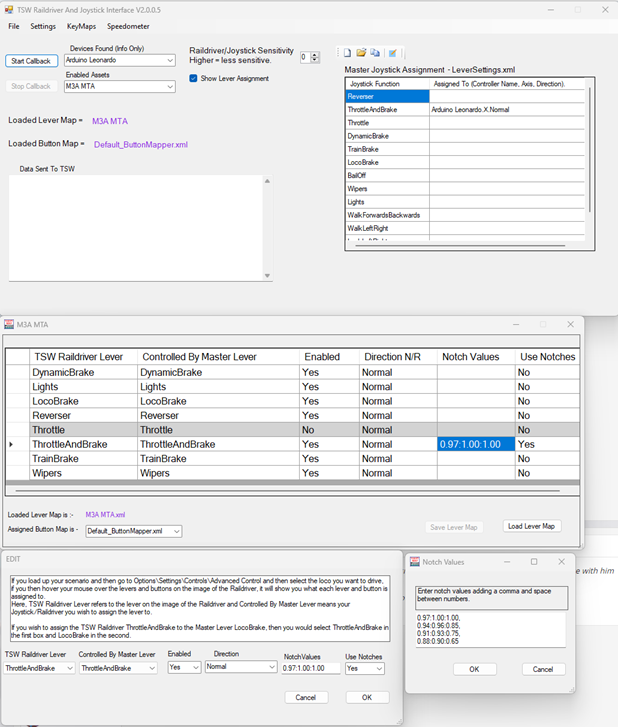The height and width of the screenshot is (727, 618).
Task: Toggle Show Lever Assignment checkbox
Action: point(193,78)
